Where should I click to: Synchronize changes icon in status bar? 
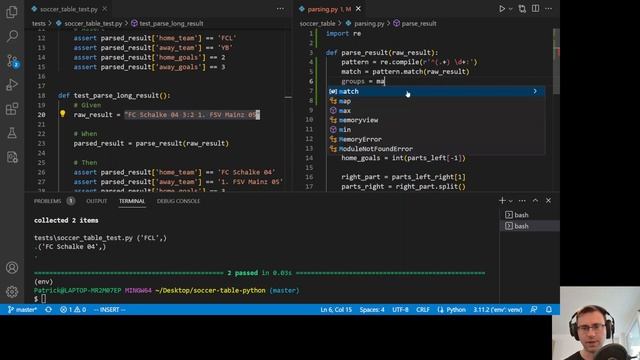coord(49,309)
